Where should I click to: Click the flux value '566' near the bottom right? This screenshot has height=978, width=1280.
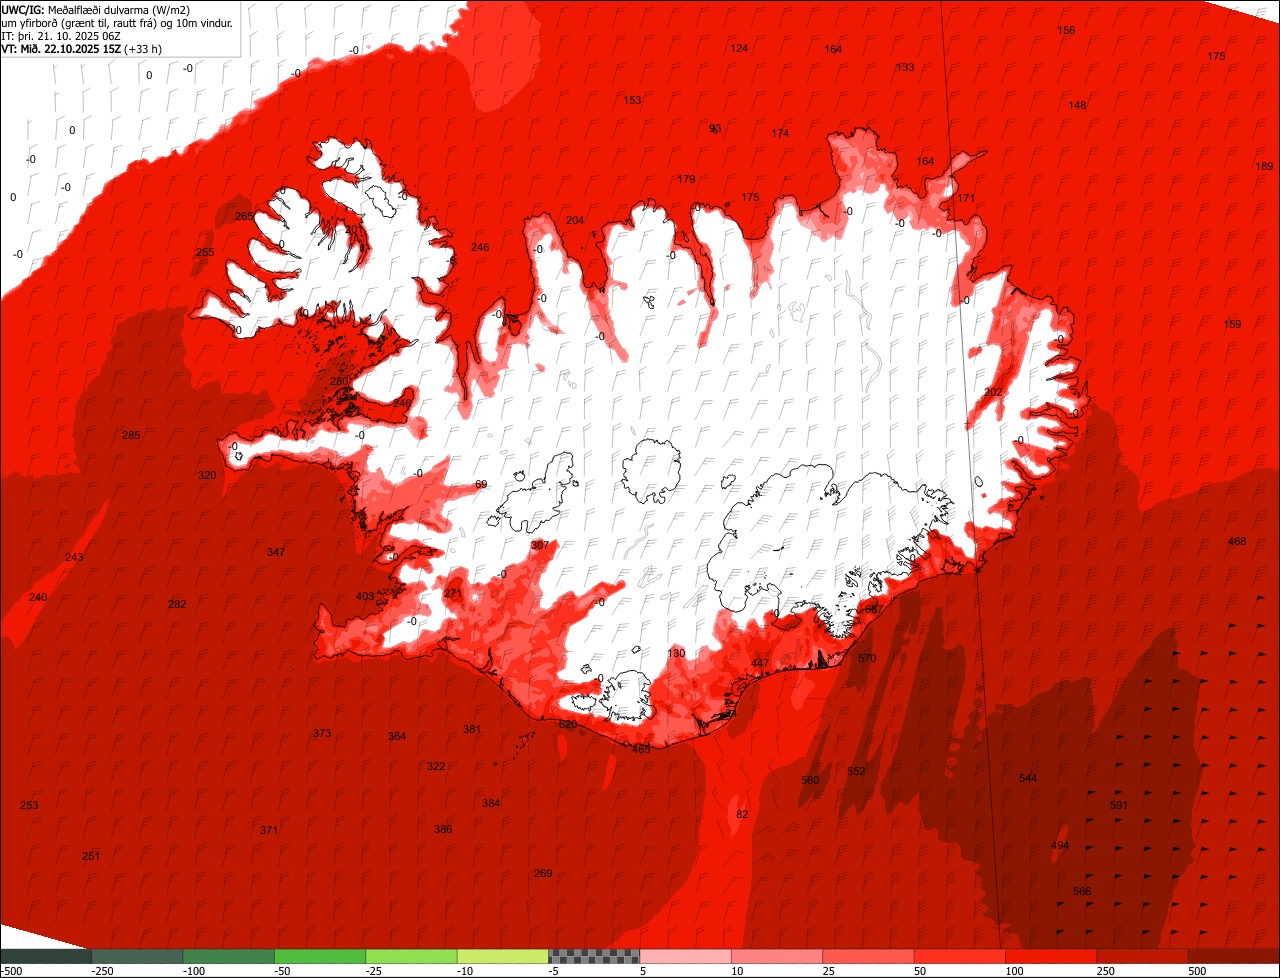[1082, 891]
